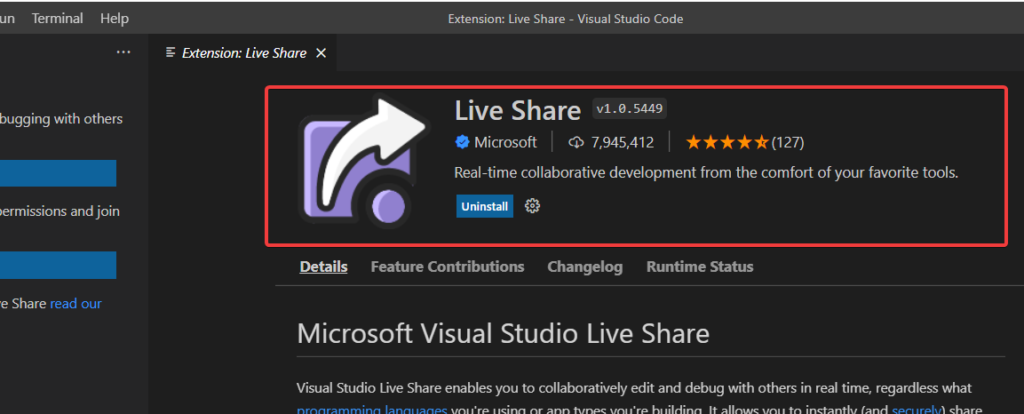Close the Extension: Live Share tab

click(321, 53)
